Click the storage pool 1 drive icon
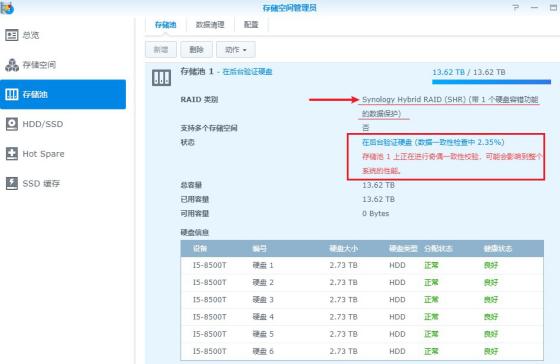 161,78
